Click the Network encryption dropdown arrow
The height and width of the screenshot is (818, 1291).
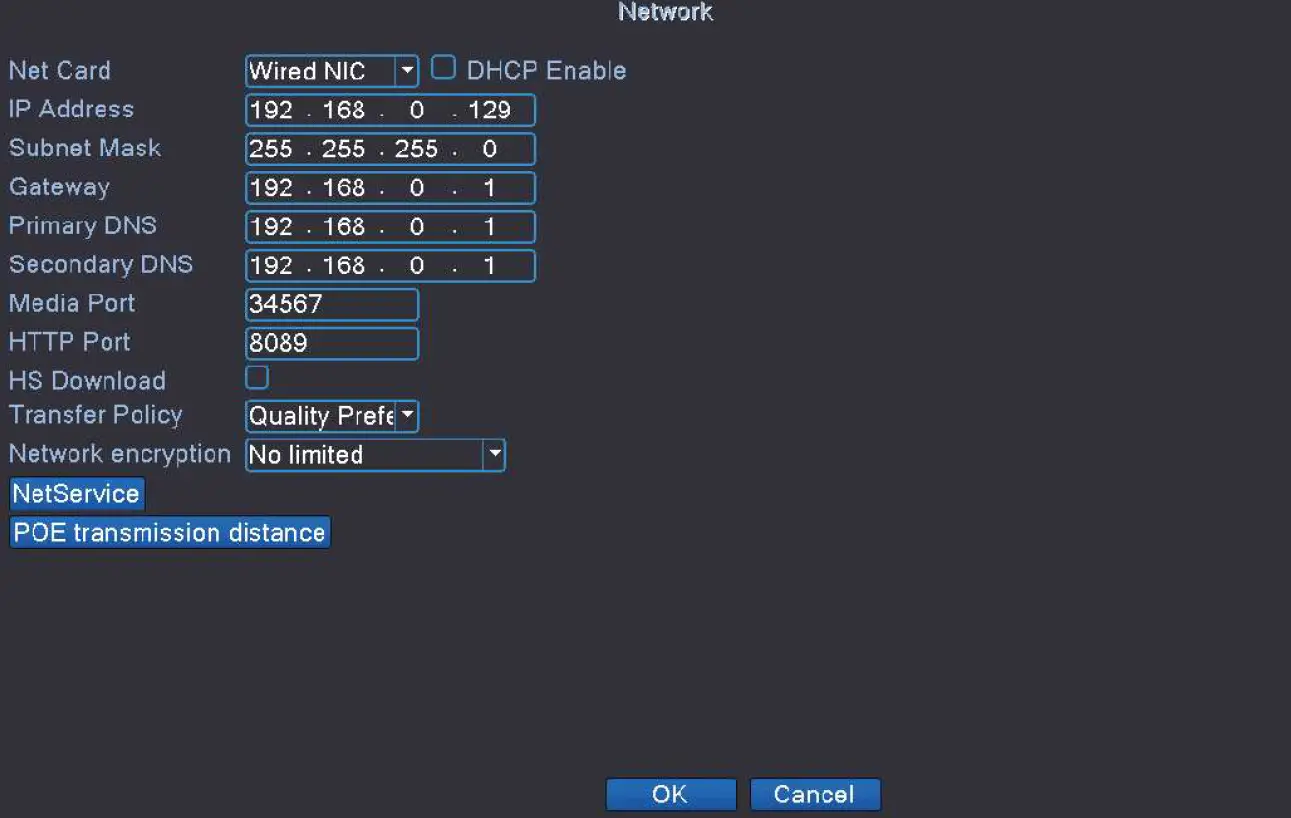coord(495,455)
